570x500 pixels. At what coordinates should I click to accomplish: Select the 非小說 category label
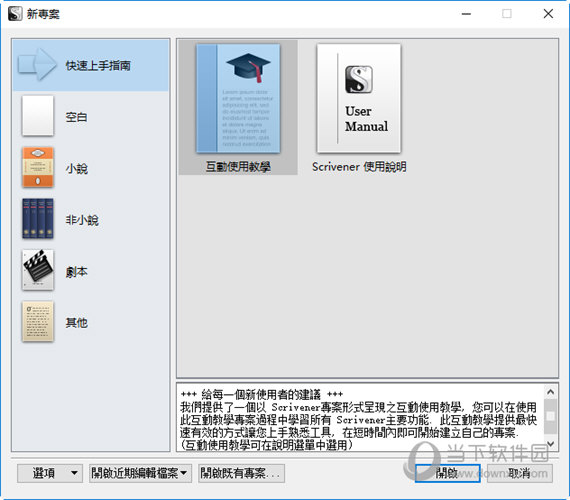(x=82, y=220)
